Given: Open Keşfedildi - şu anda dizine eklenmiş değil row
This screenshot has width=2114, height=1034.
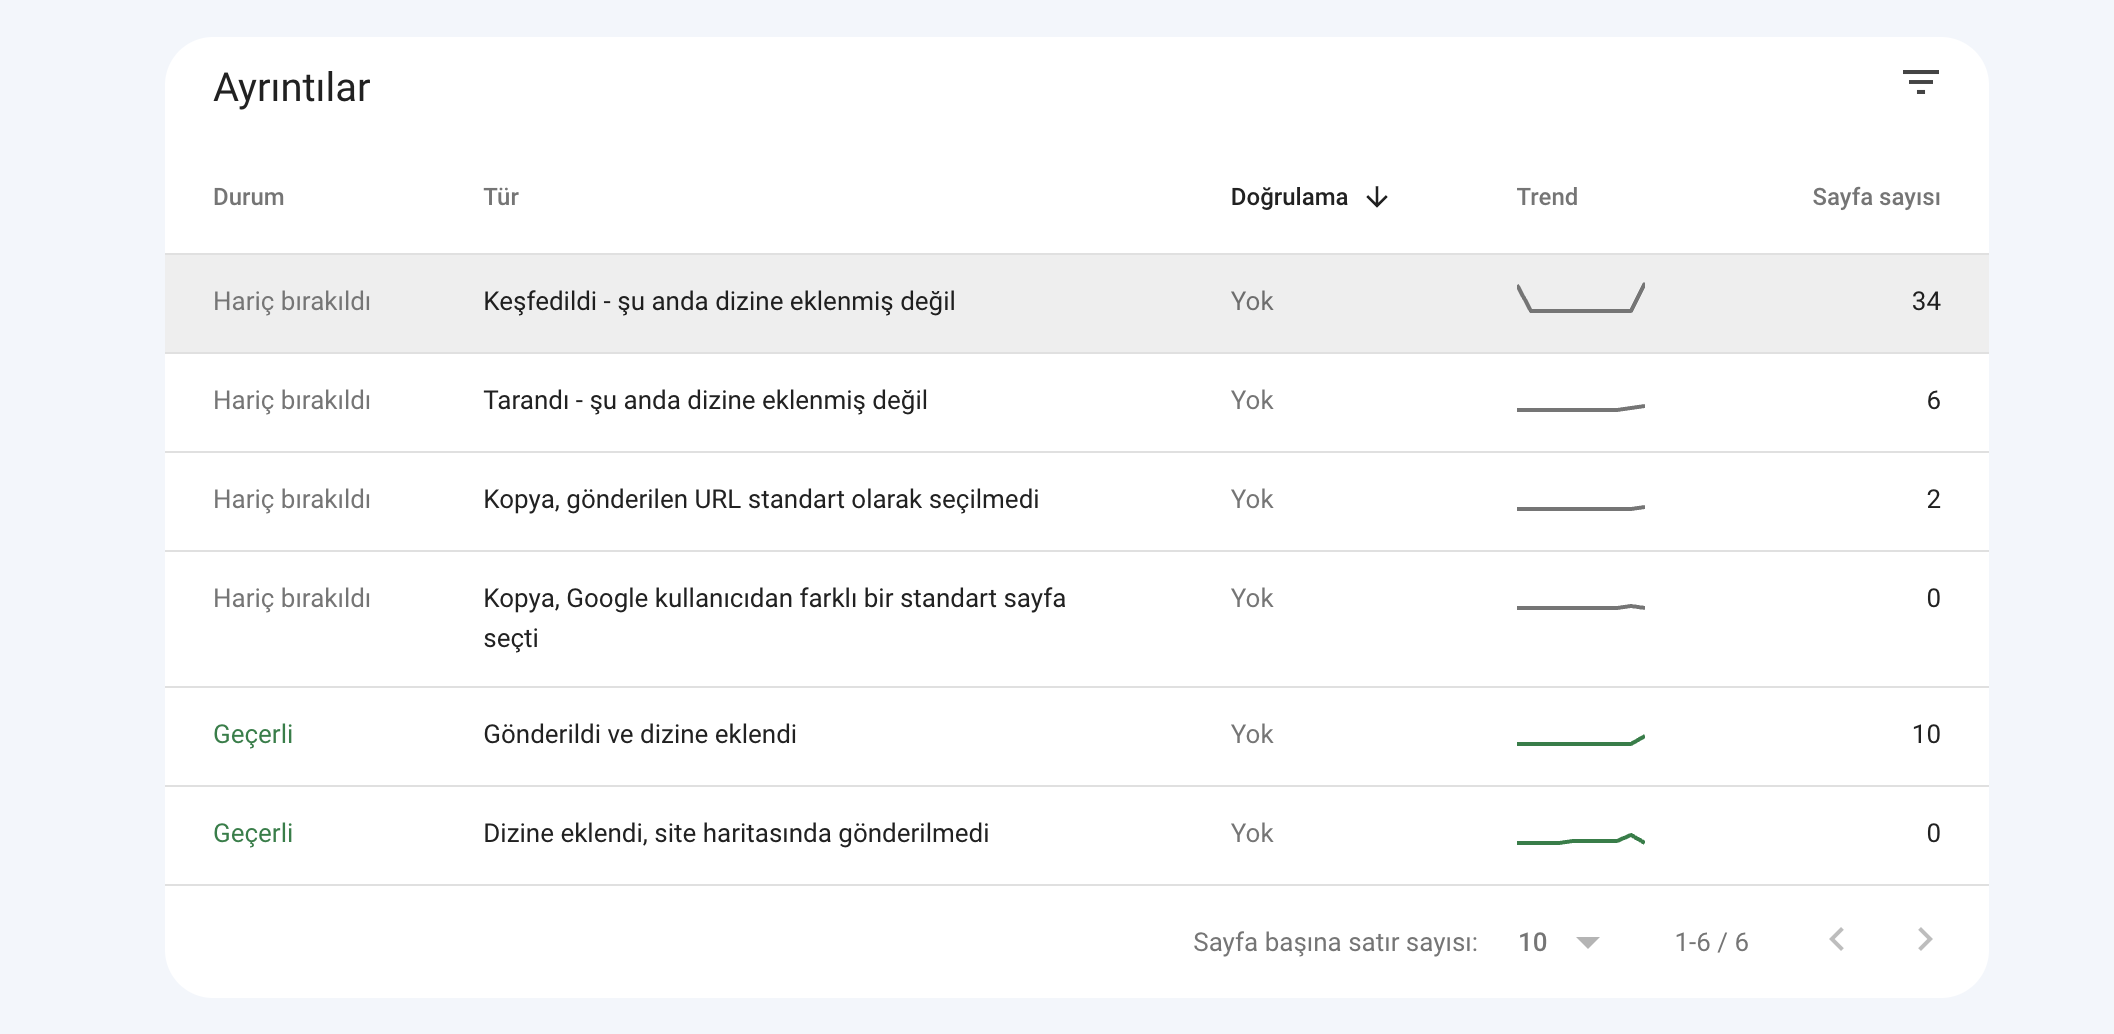Looking at the screenshot, I should pyautogui.click(x=1077, y=303).
